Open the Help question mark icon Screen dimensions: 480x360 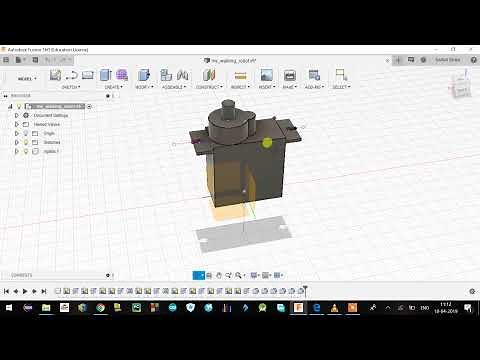coord(473,60)
